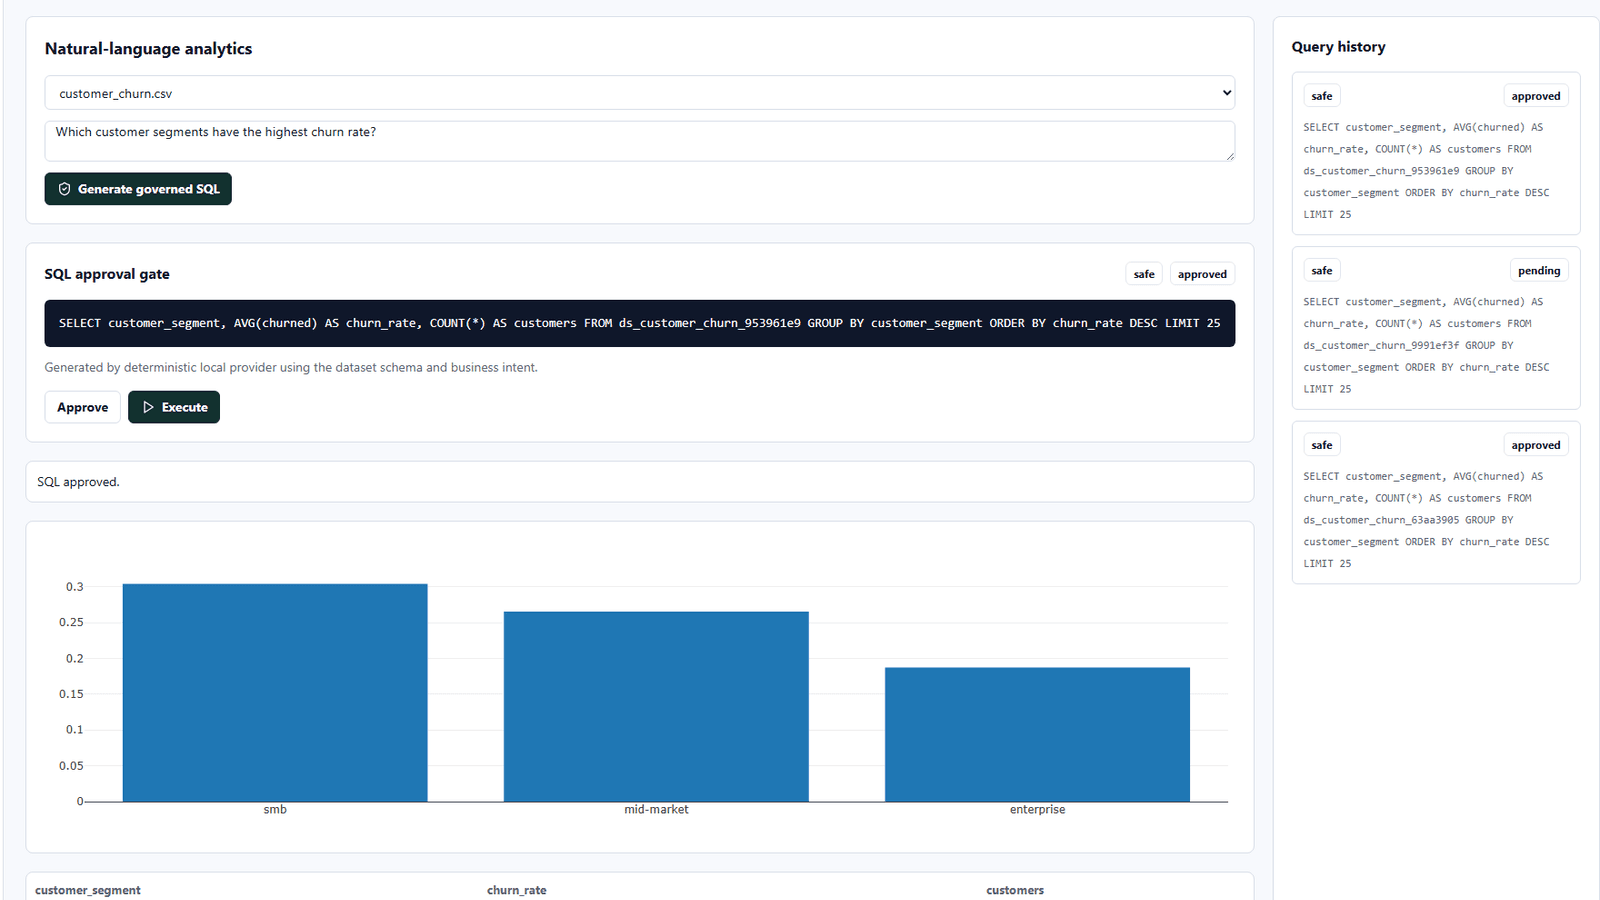This screenshot has width=1600, height=900.
Task: Click play triangle icon on Execute button
Action: click(x=148, y=407)
